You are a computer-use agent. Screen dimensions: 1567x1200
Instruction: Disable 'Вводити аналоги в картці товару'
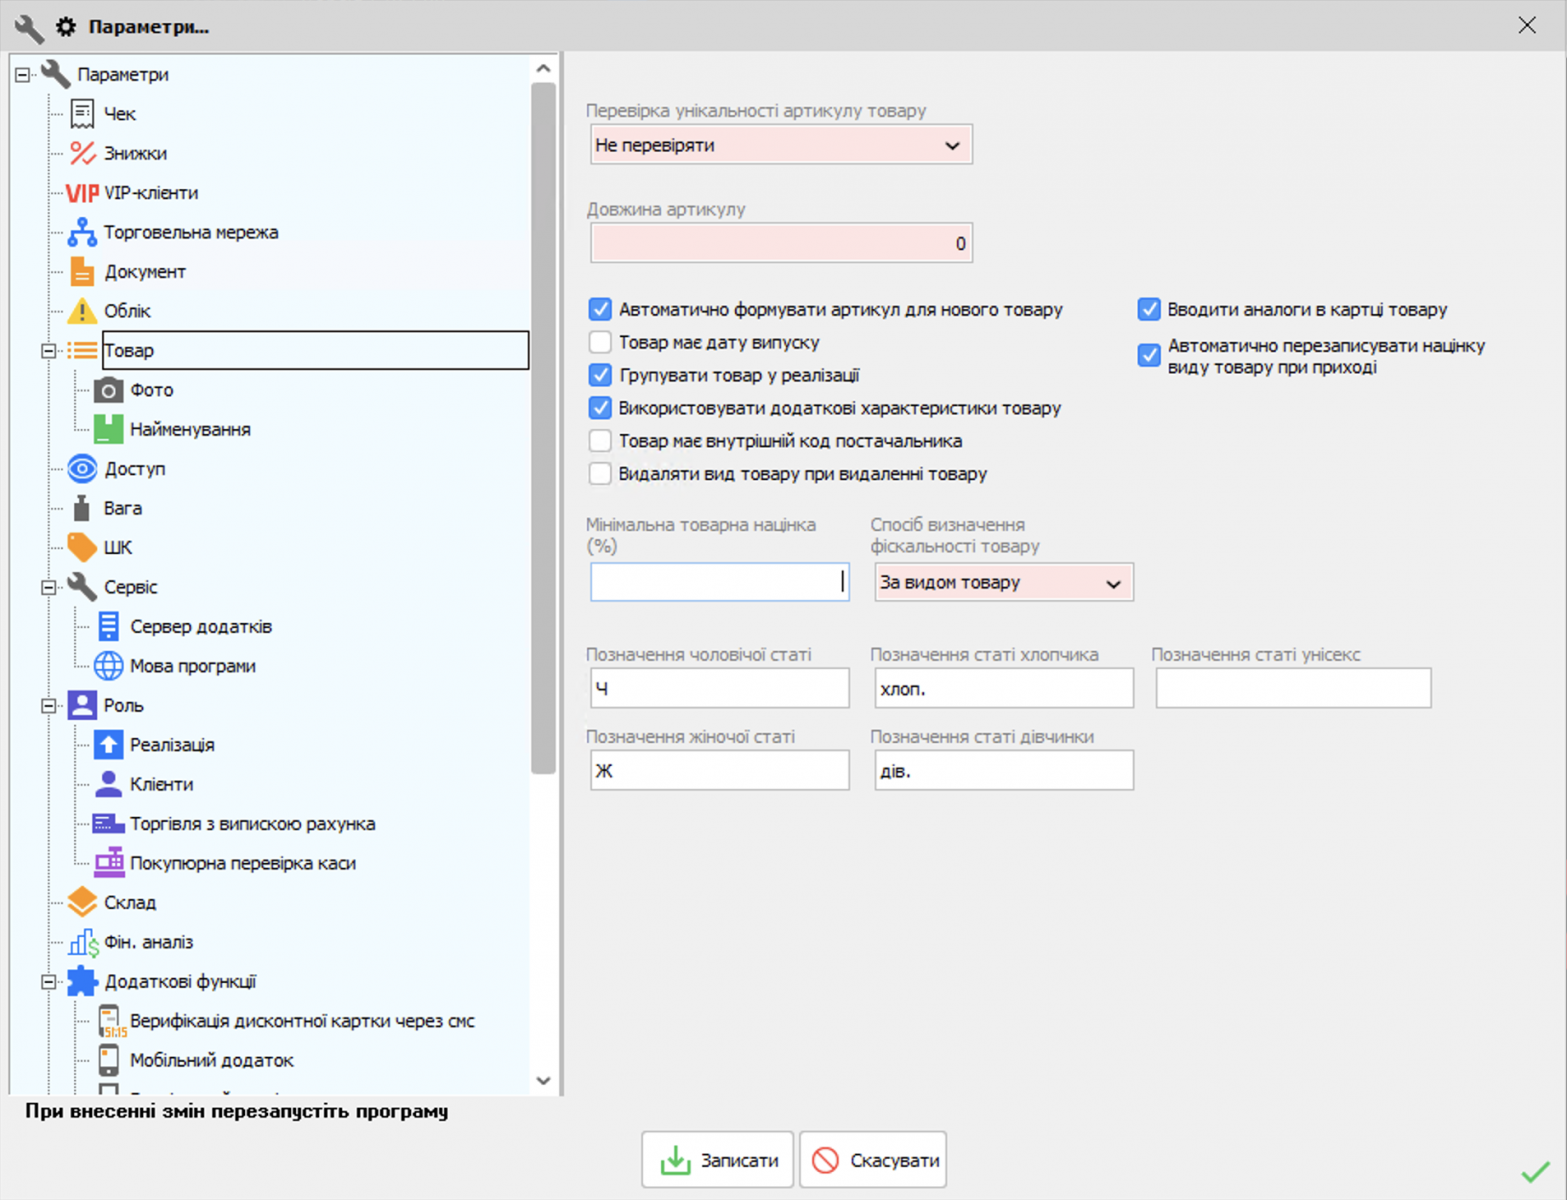coord(1149,310)
